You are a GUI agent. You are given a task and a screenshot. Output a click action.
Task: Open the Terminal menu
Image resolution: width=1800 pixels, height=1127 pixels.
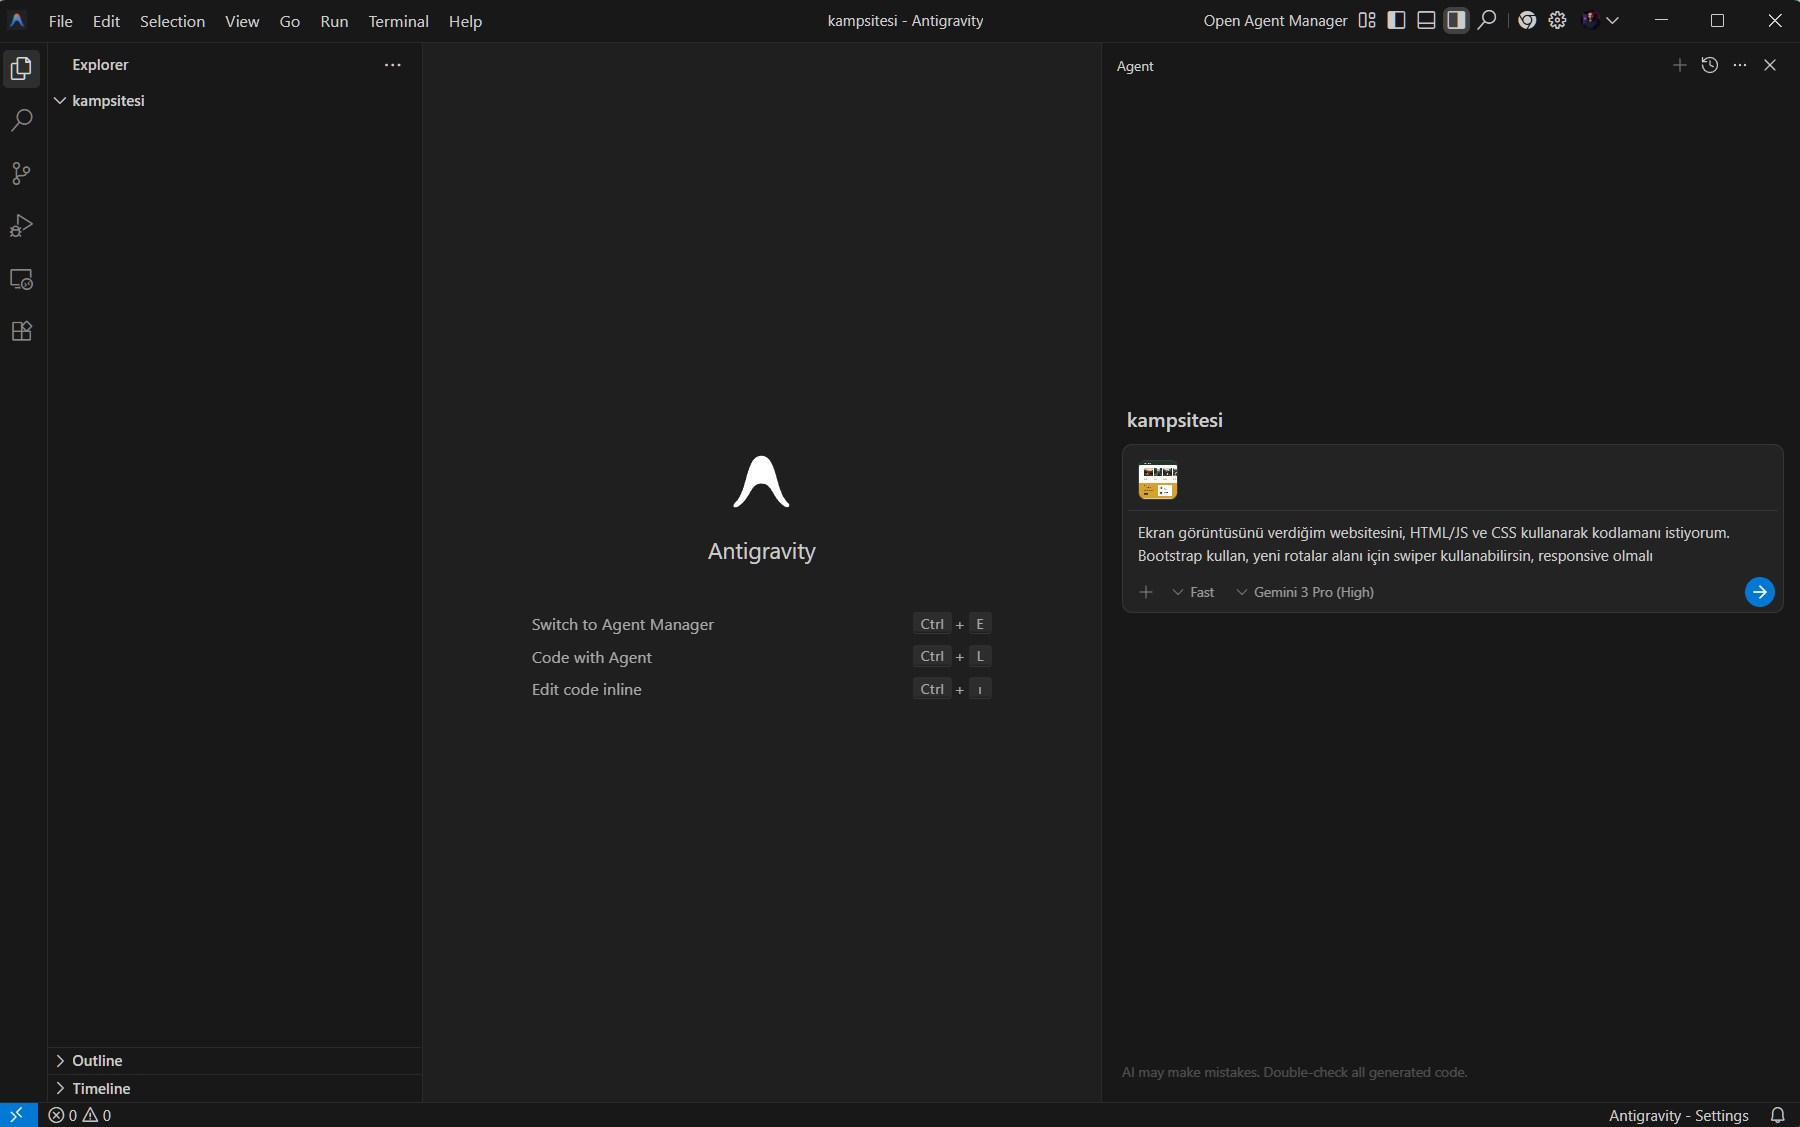tap(398, 21)
